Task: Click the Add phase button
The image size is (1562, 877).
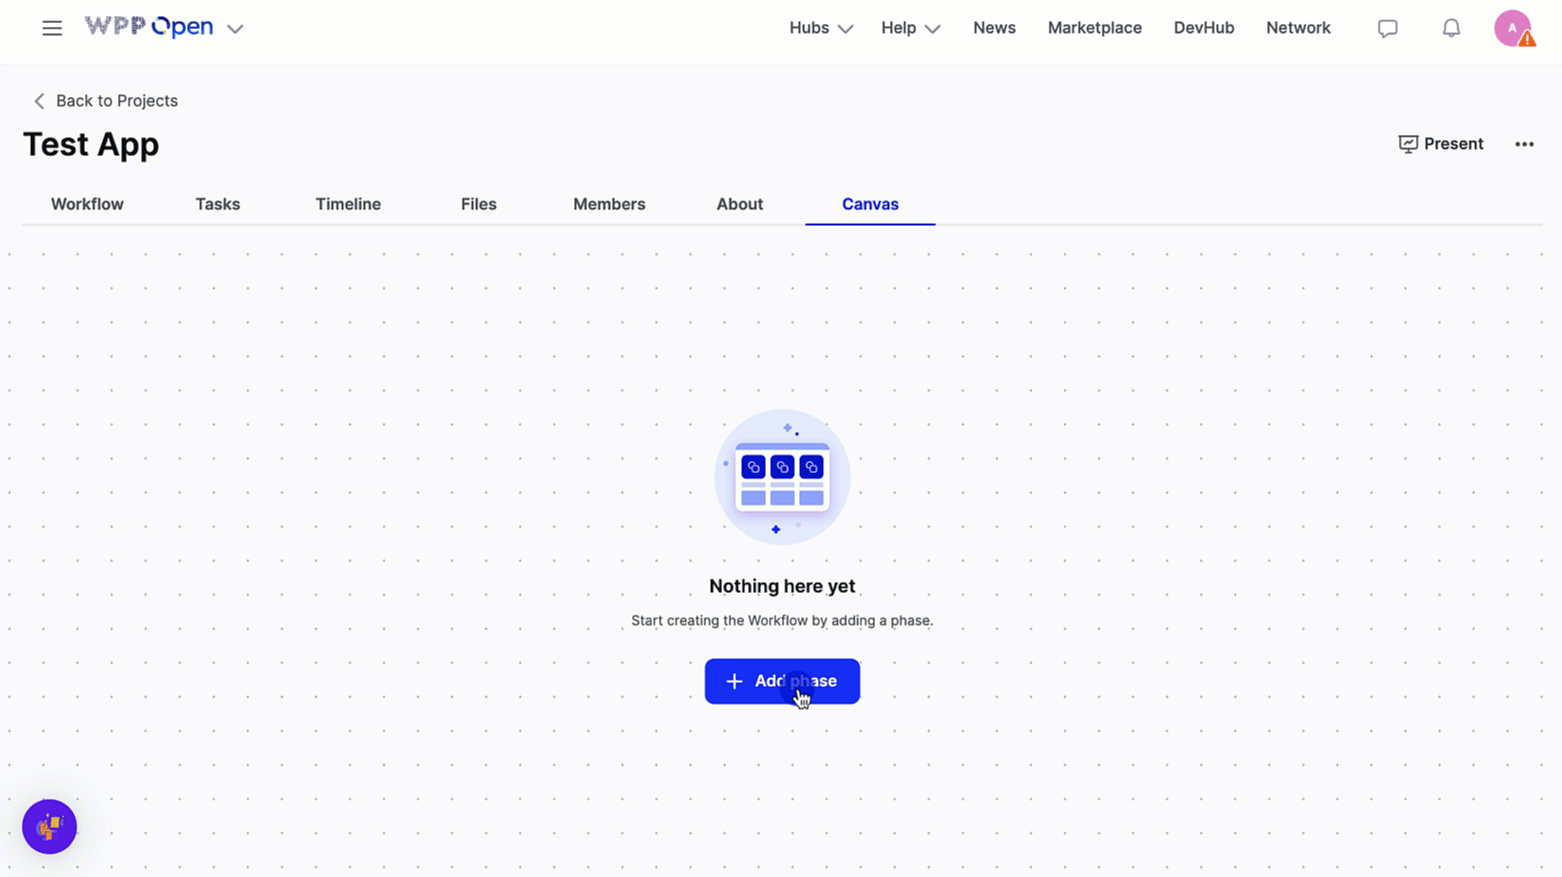Action: [x=782, y=681]
